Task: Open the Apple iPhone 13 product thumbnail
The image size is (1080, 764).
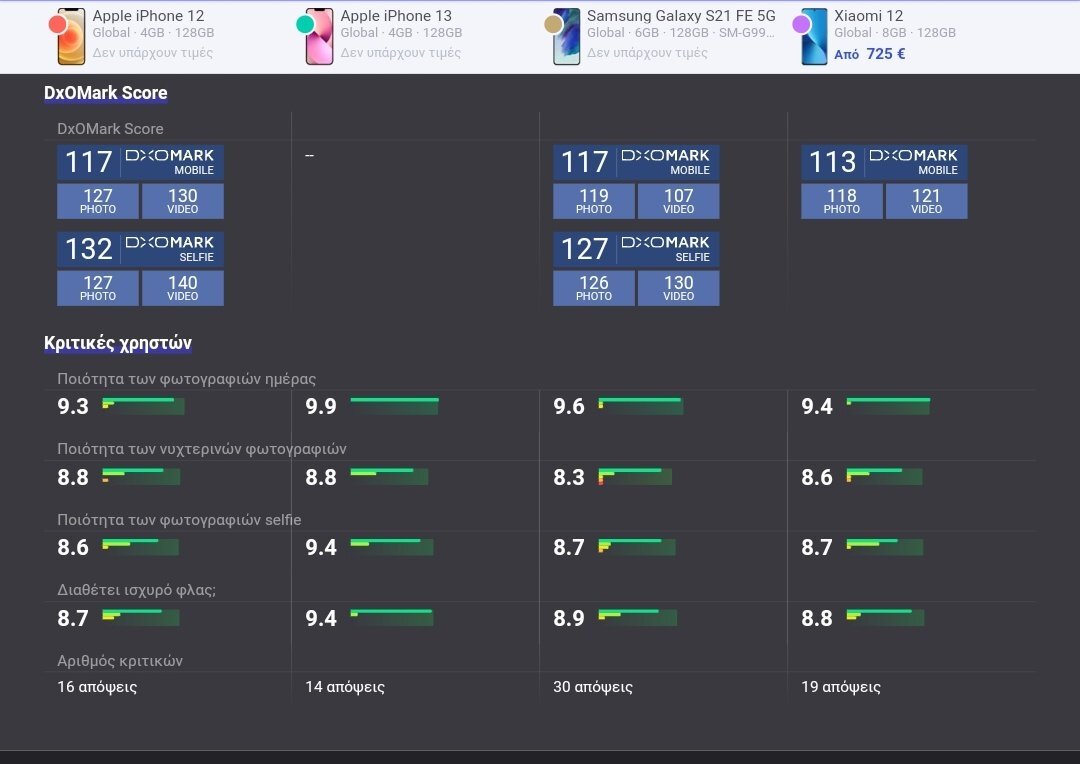Action: [x=319, y=37]
